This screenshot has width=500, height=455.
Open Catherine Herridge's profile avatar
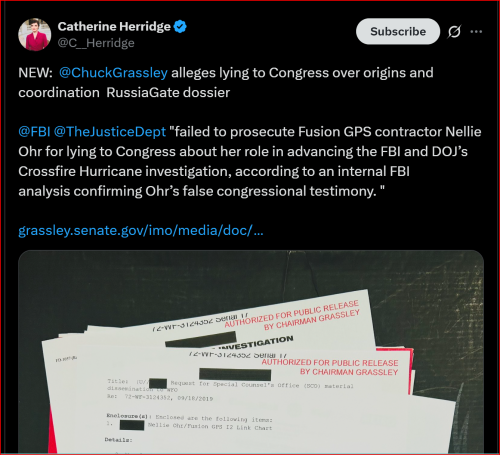35,35
